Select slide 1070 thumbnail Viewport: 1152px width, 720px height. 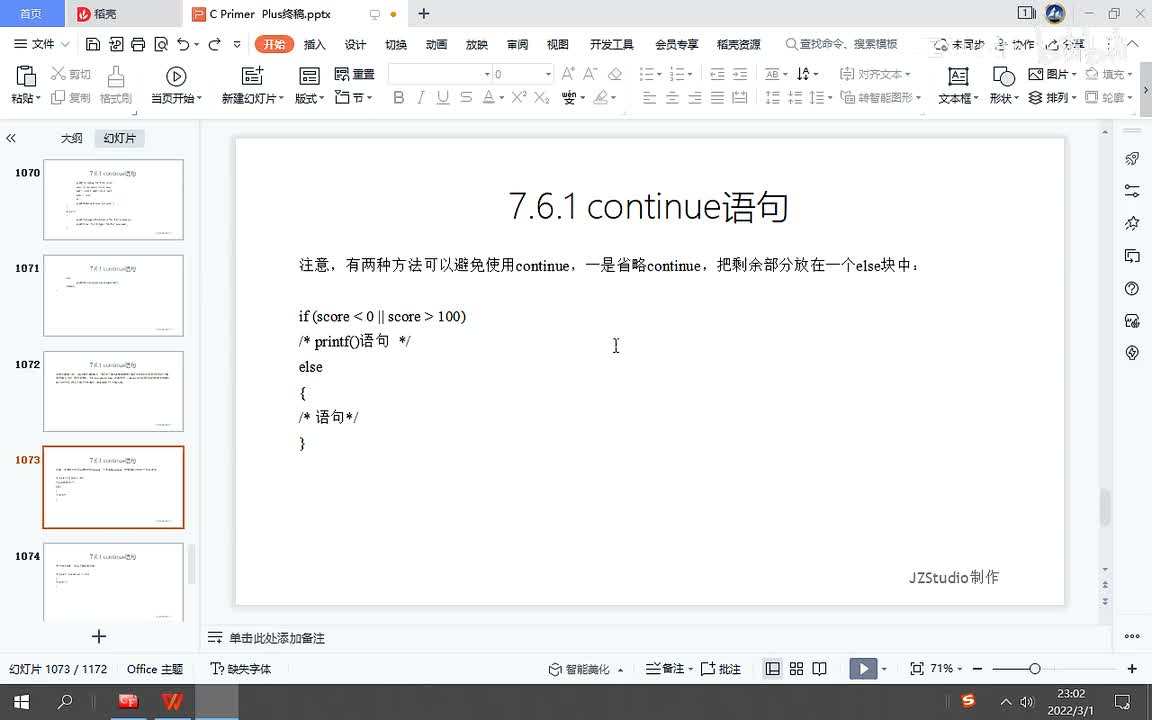[x=113, y=199]
